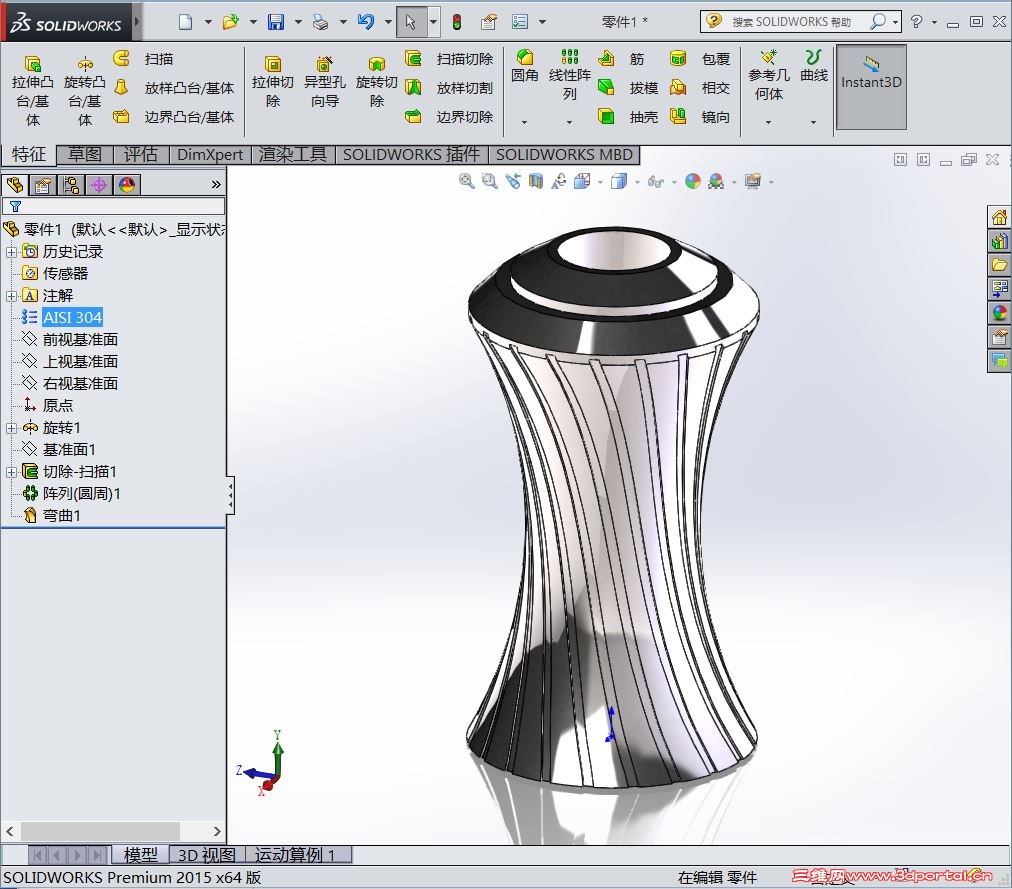1012x889 pixels.
Task: Toggle the feature tree filter icon
Action: pos(15,206)
